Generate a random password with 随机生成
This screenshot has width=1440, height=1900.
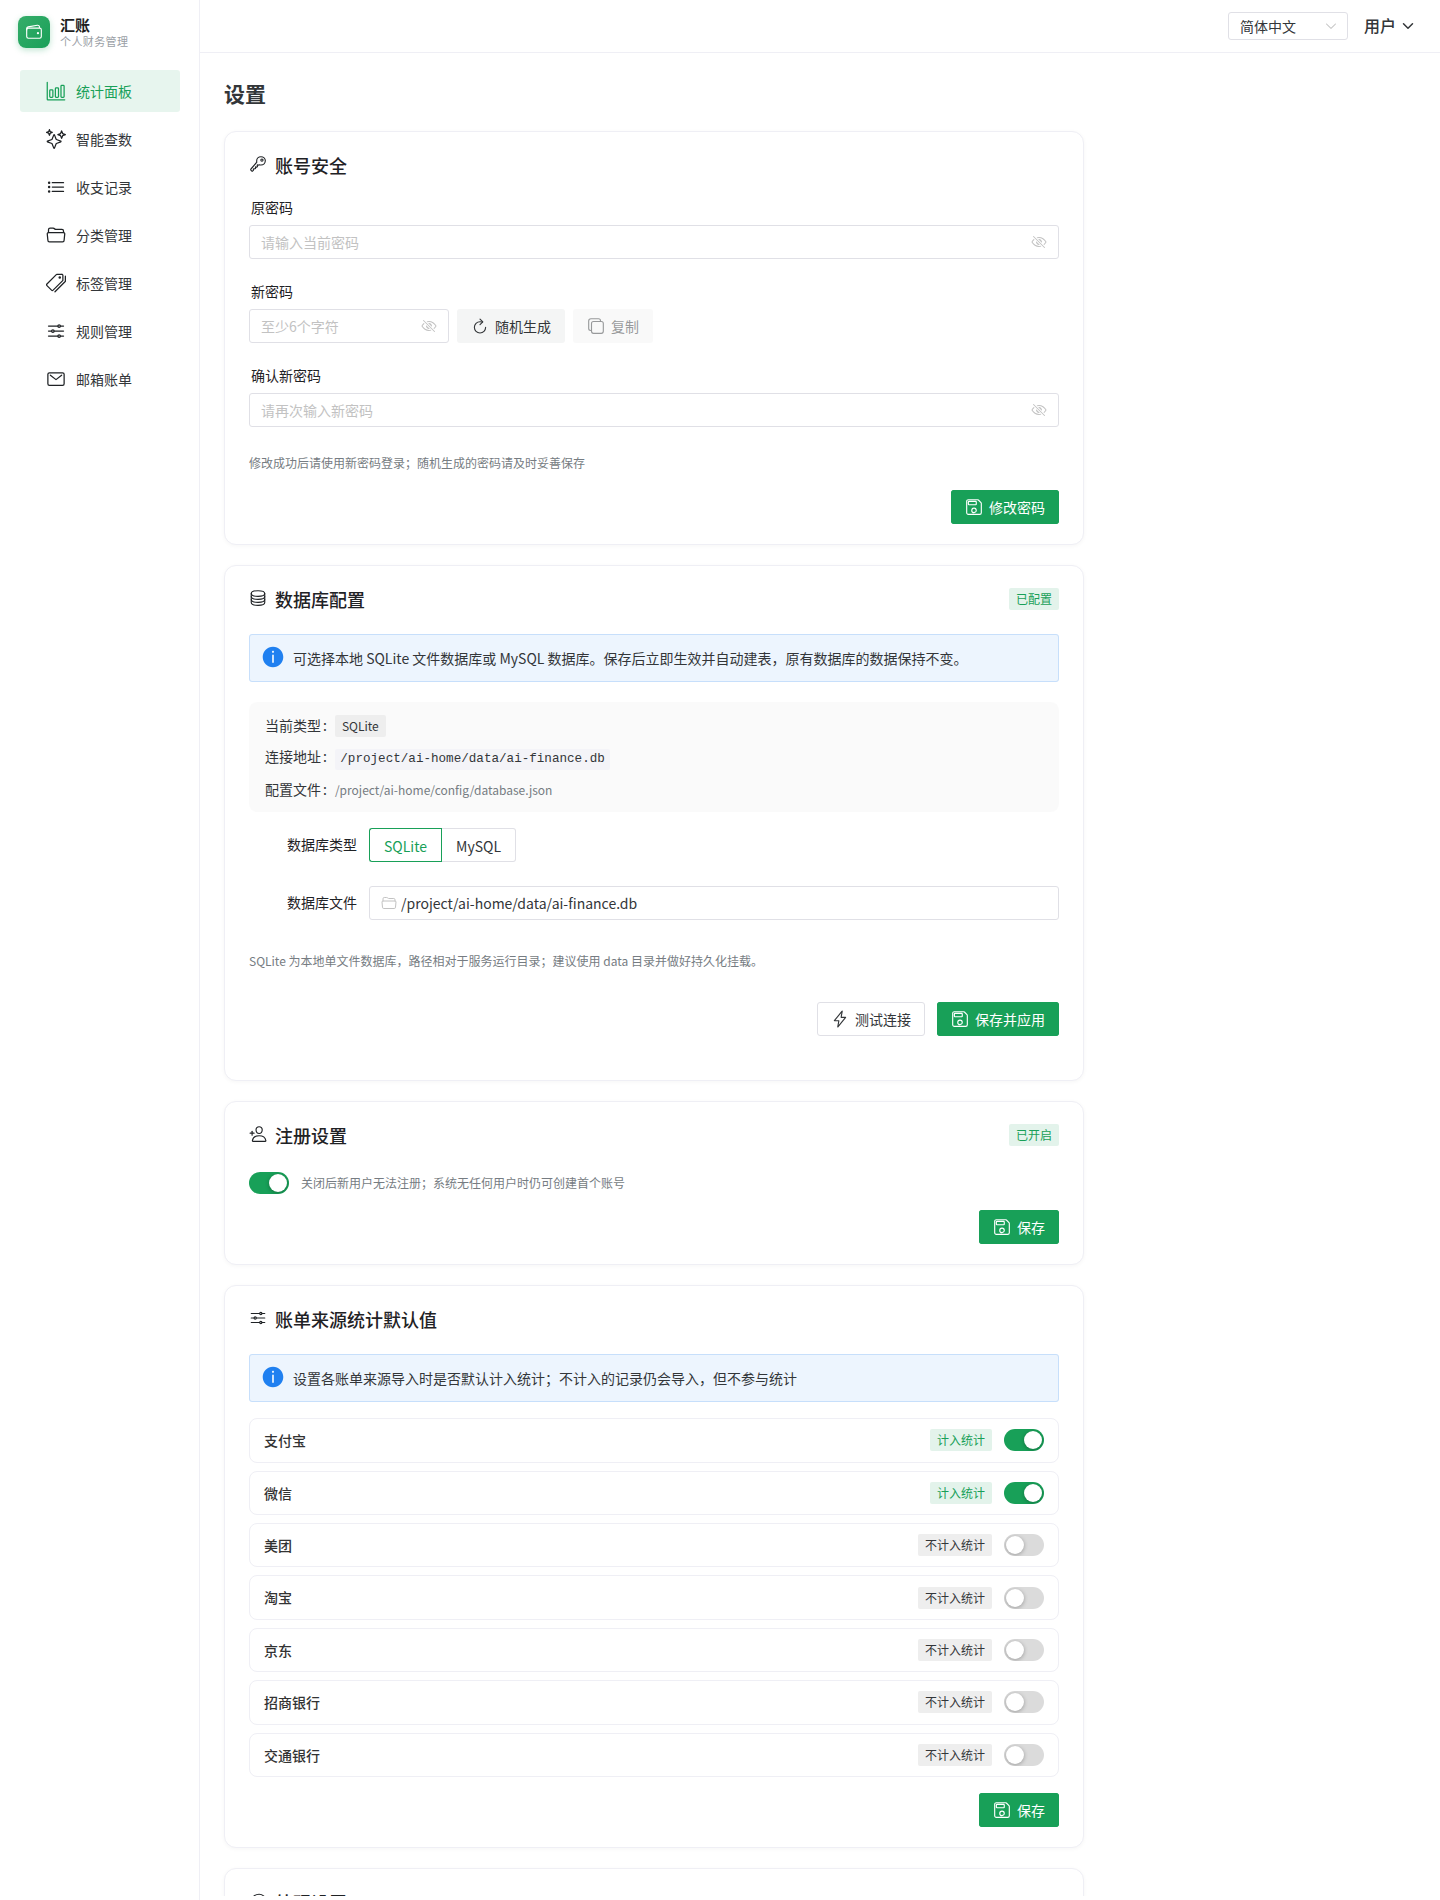tap(511, 326)
